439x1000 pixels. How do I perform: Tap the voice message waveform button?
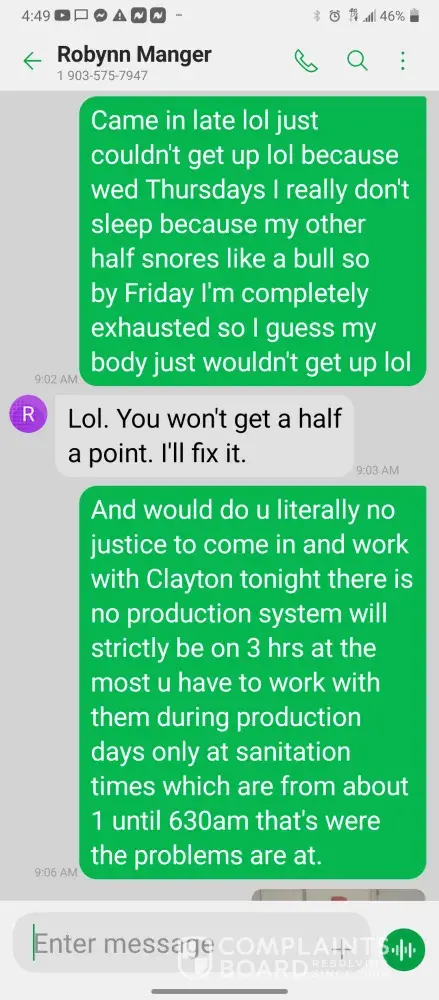(x=405, y=950)
